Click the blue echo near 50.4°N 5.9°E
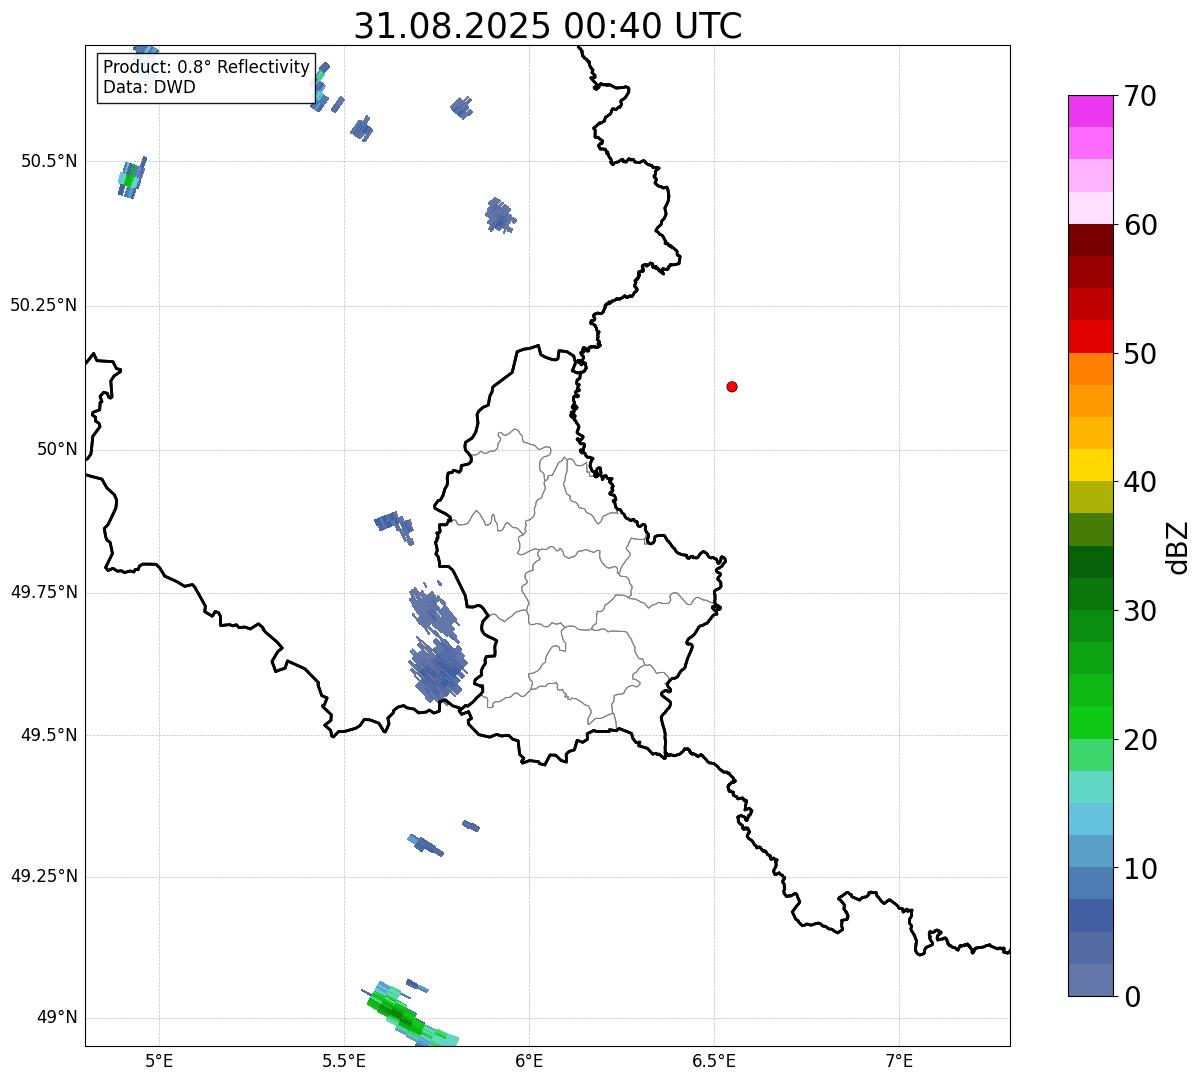 click(x=500, y=215)
